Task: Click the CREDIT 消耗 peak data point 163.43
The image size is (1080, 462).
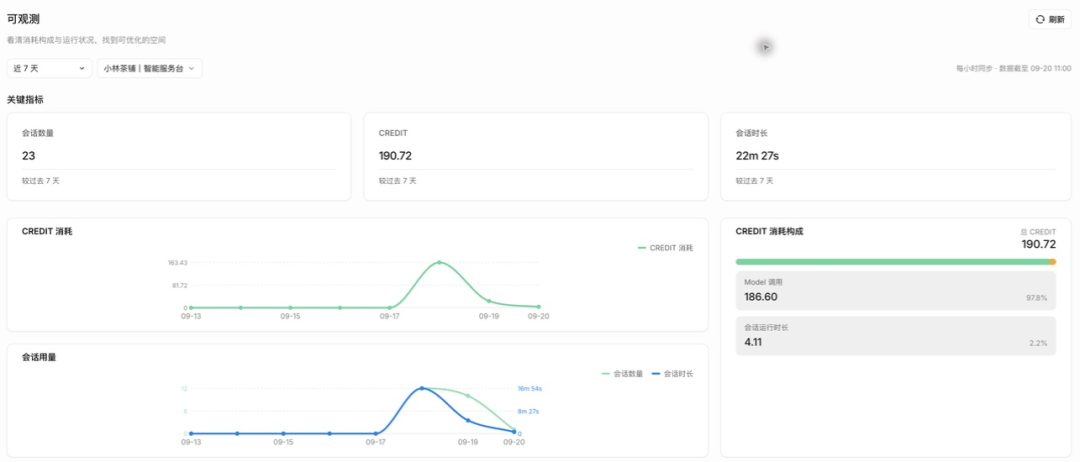Action: [439, 262]
